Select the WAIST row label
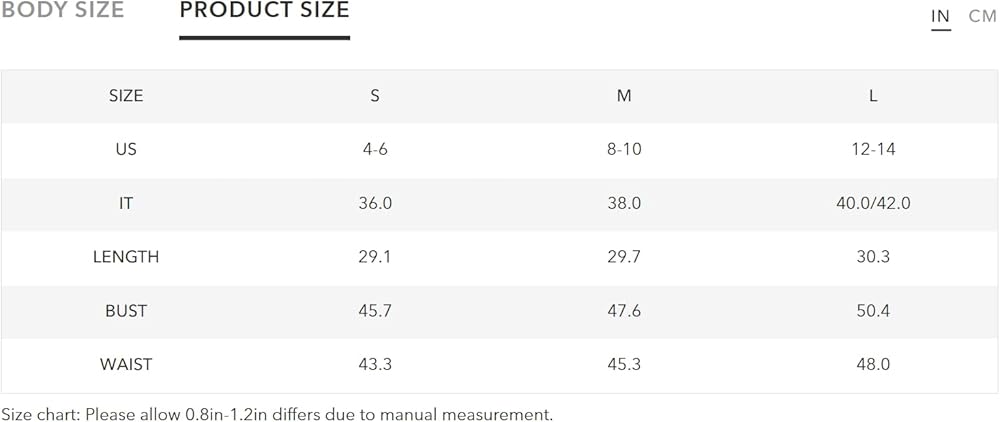 pos(126,365)
